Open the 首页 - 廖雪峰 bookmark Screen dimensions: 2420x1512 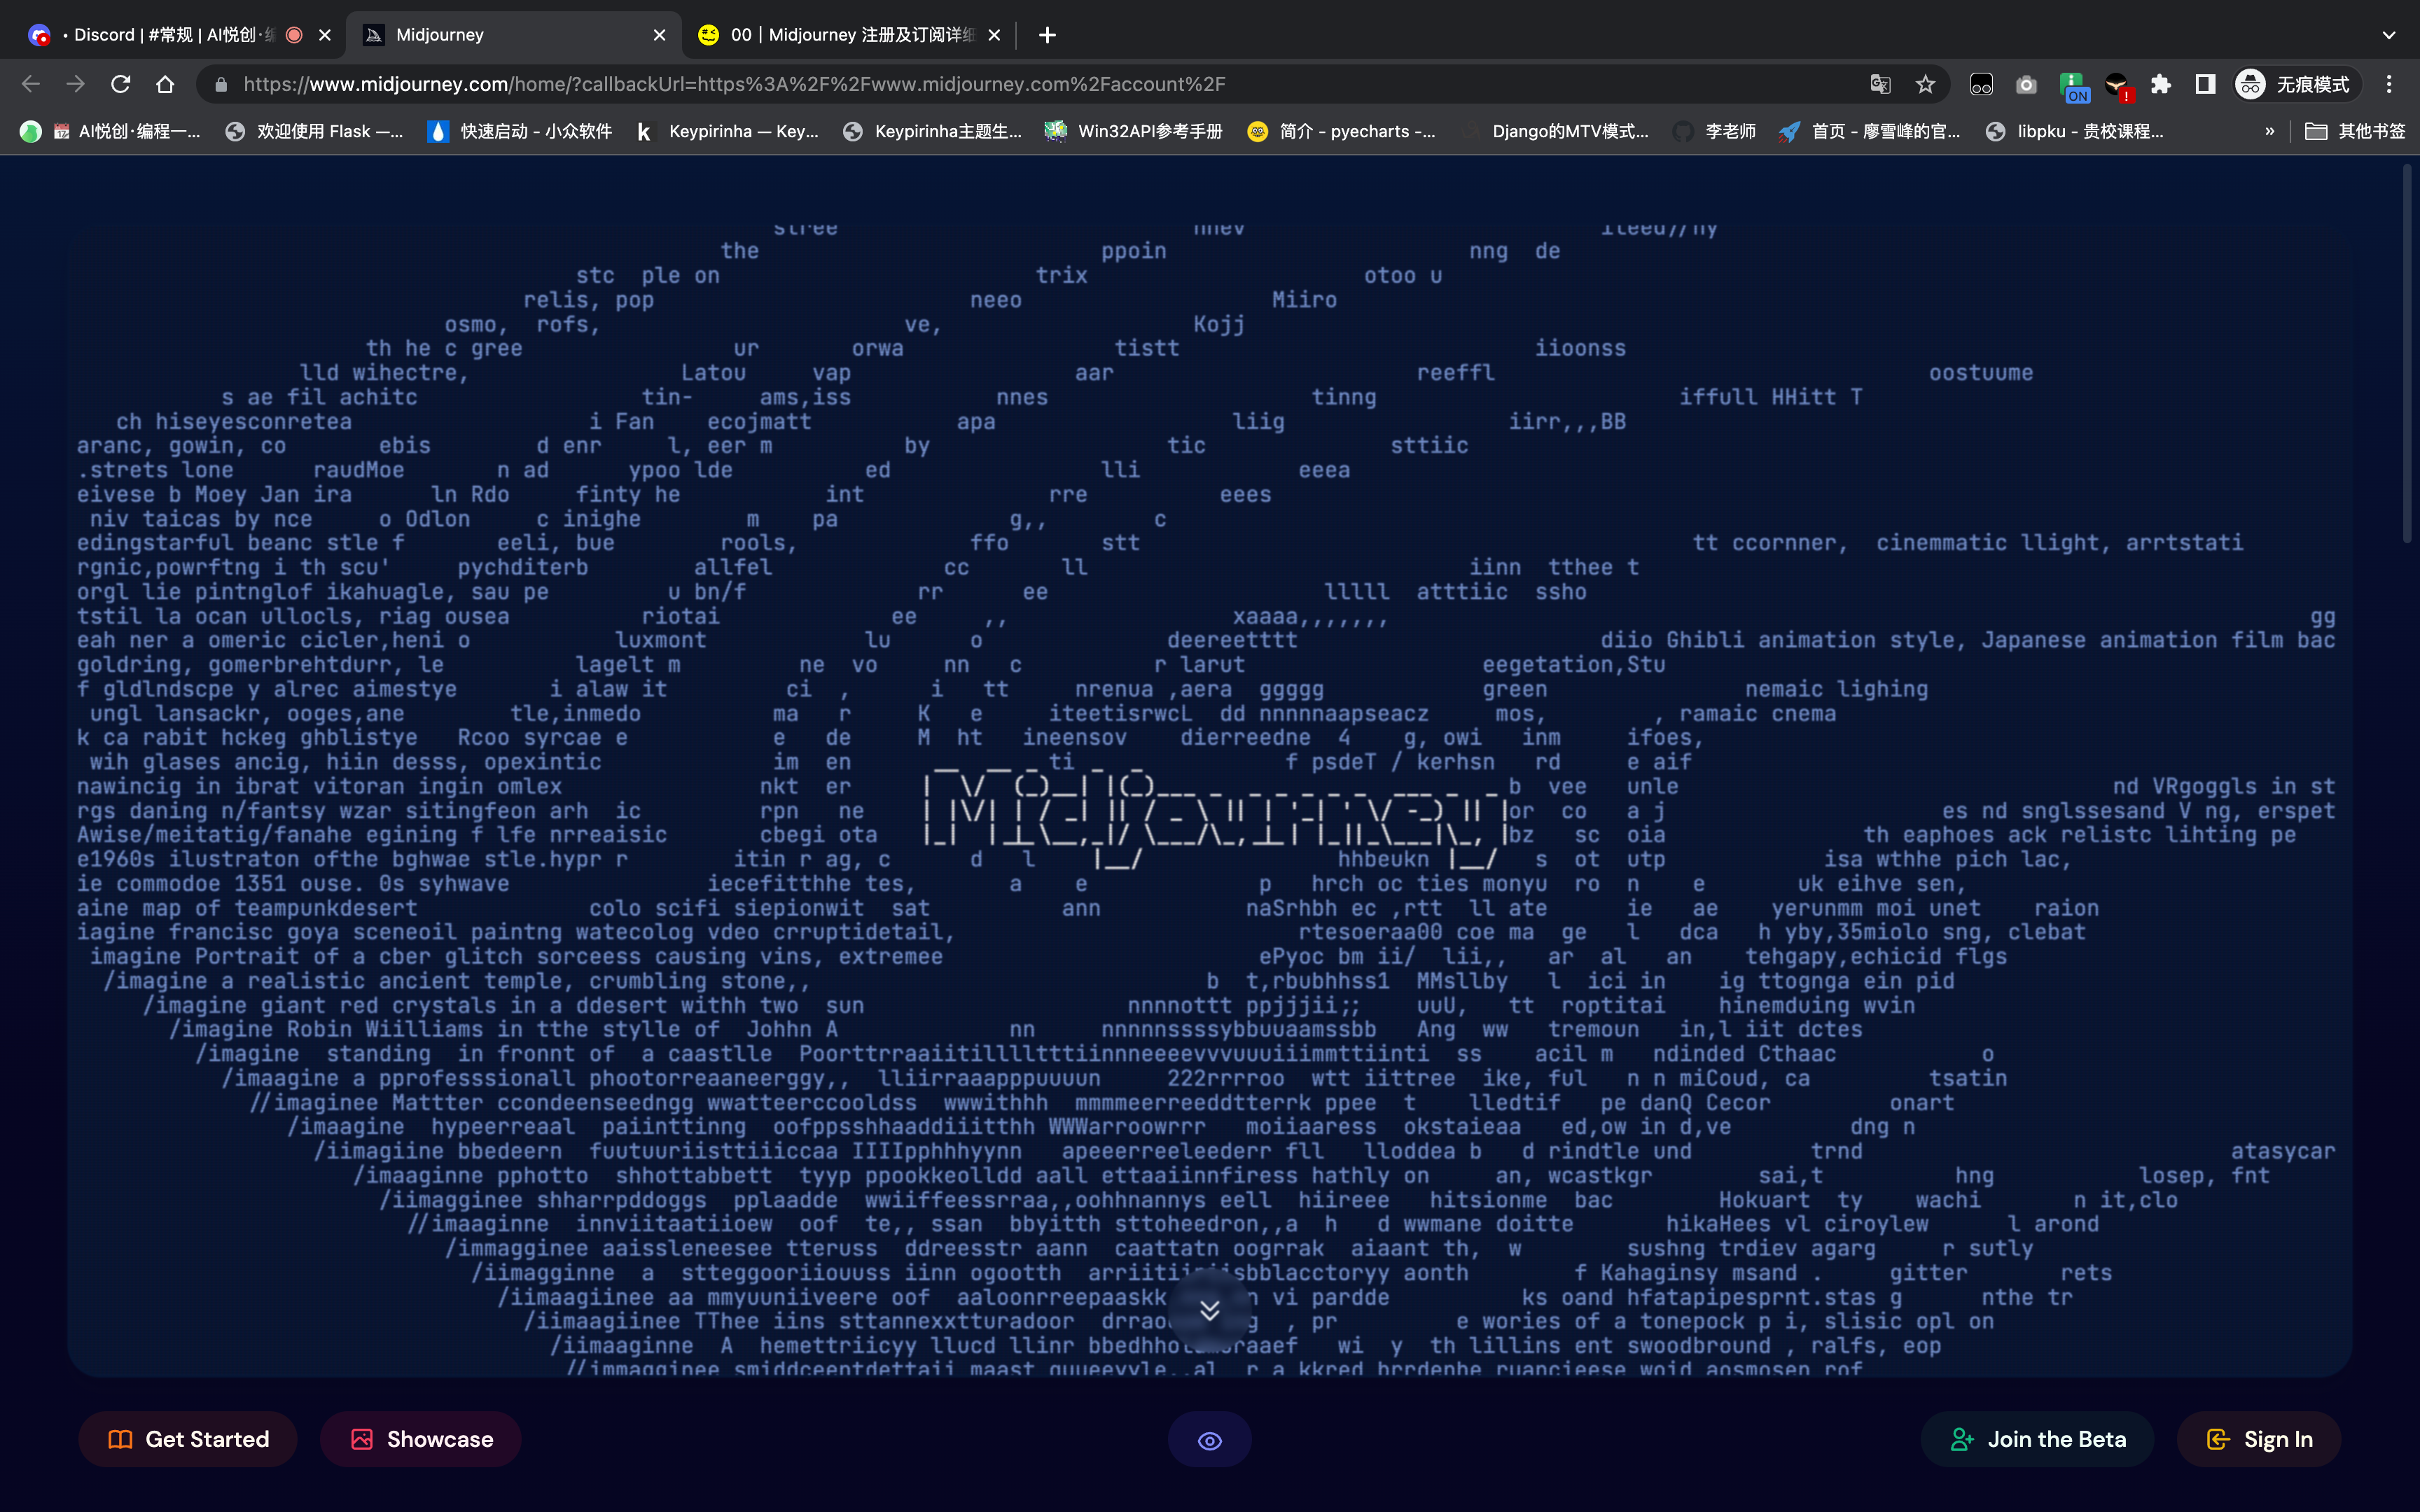(1870, 131)
